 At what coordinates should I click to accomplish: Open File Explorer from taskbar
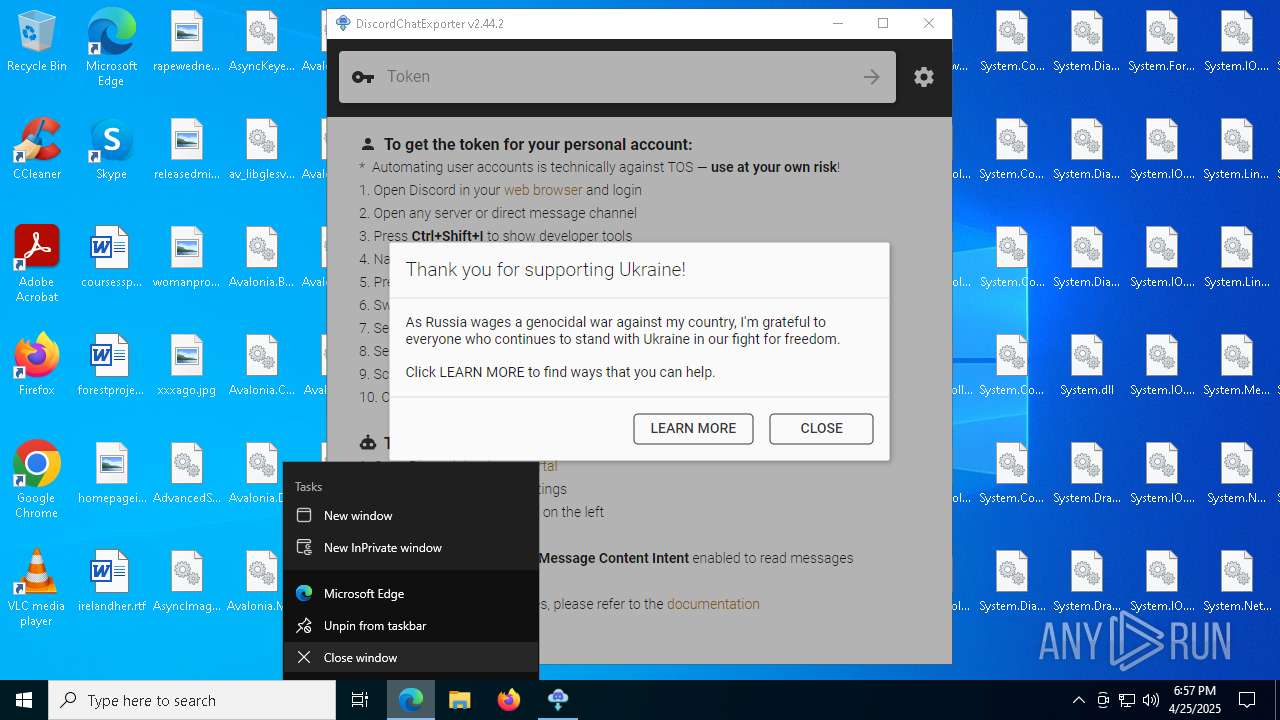click(x=459, y=700)
